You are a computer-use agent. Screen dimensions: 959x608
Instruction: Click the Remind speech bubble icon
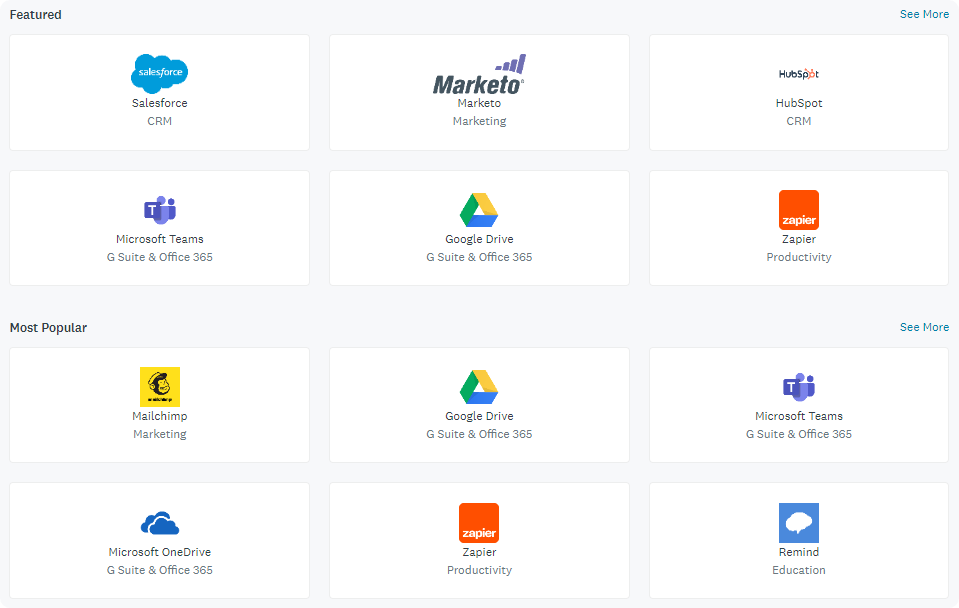(x=799, y=523)
